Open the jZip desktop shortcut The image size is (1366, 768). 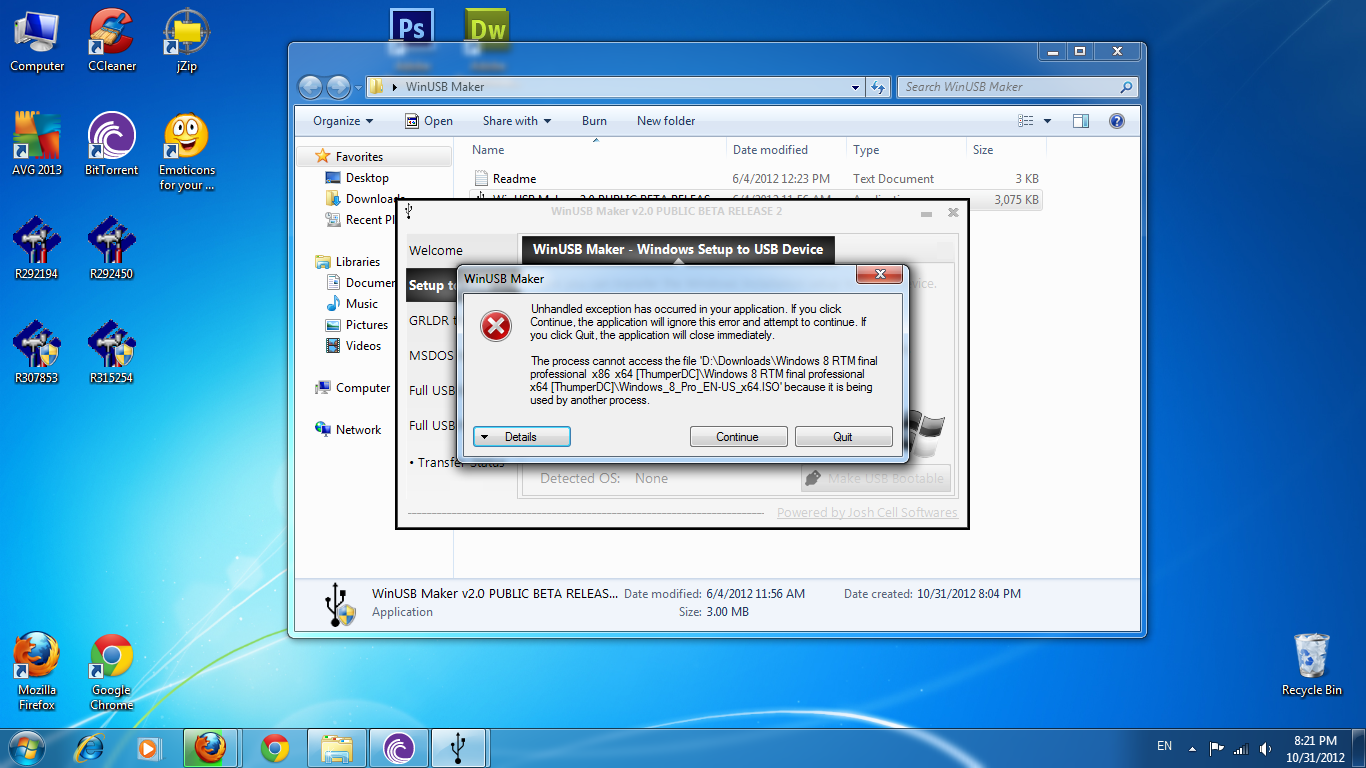tap(186, 41)
